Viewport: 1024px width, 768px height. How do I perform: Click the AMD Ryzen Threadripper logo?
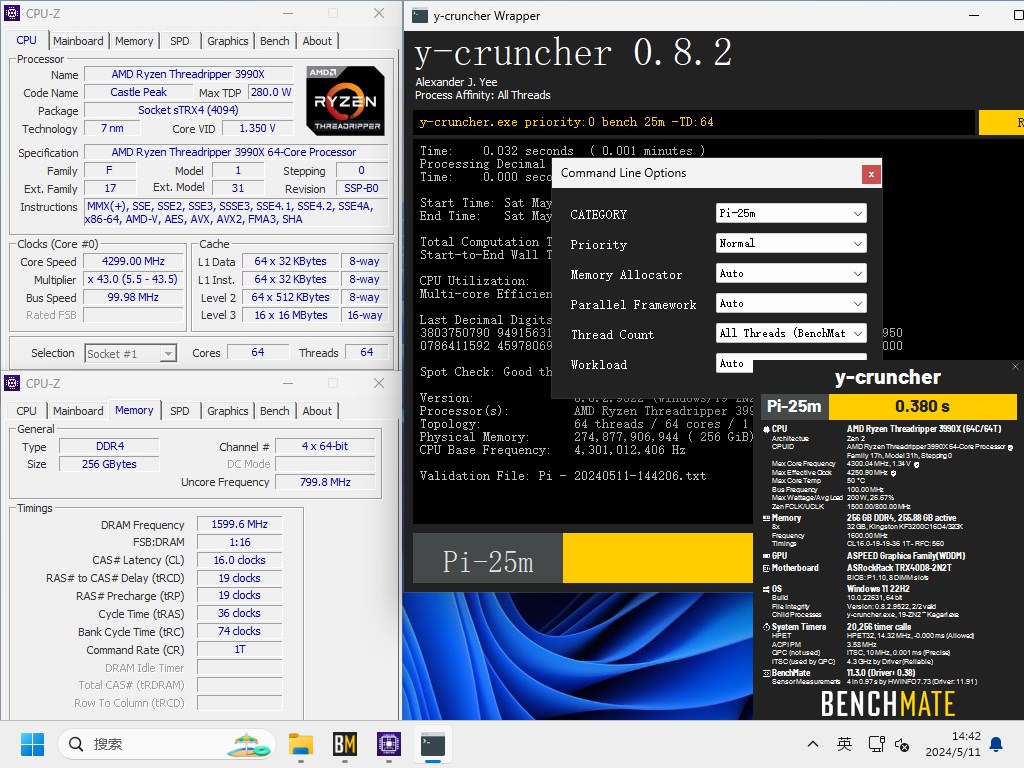[345, 101]
